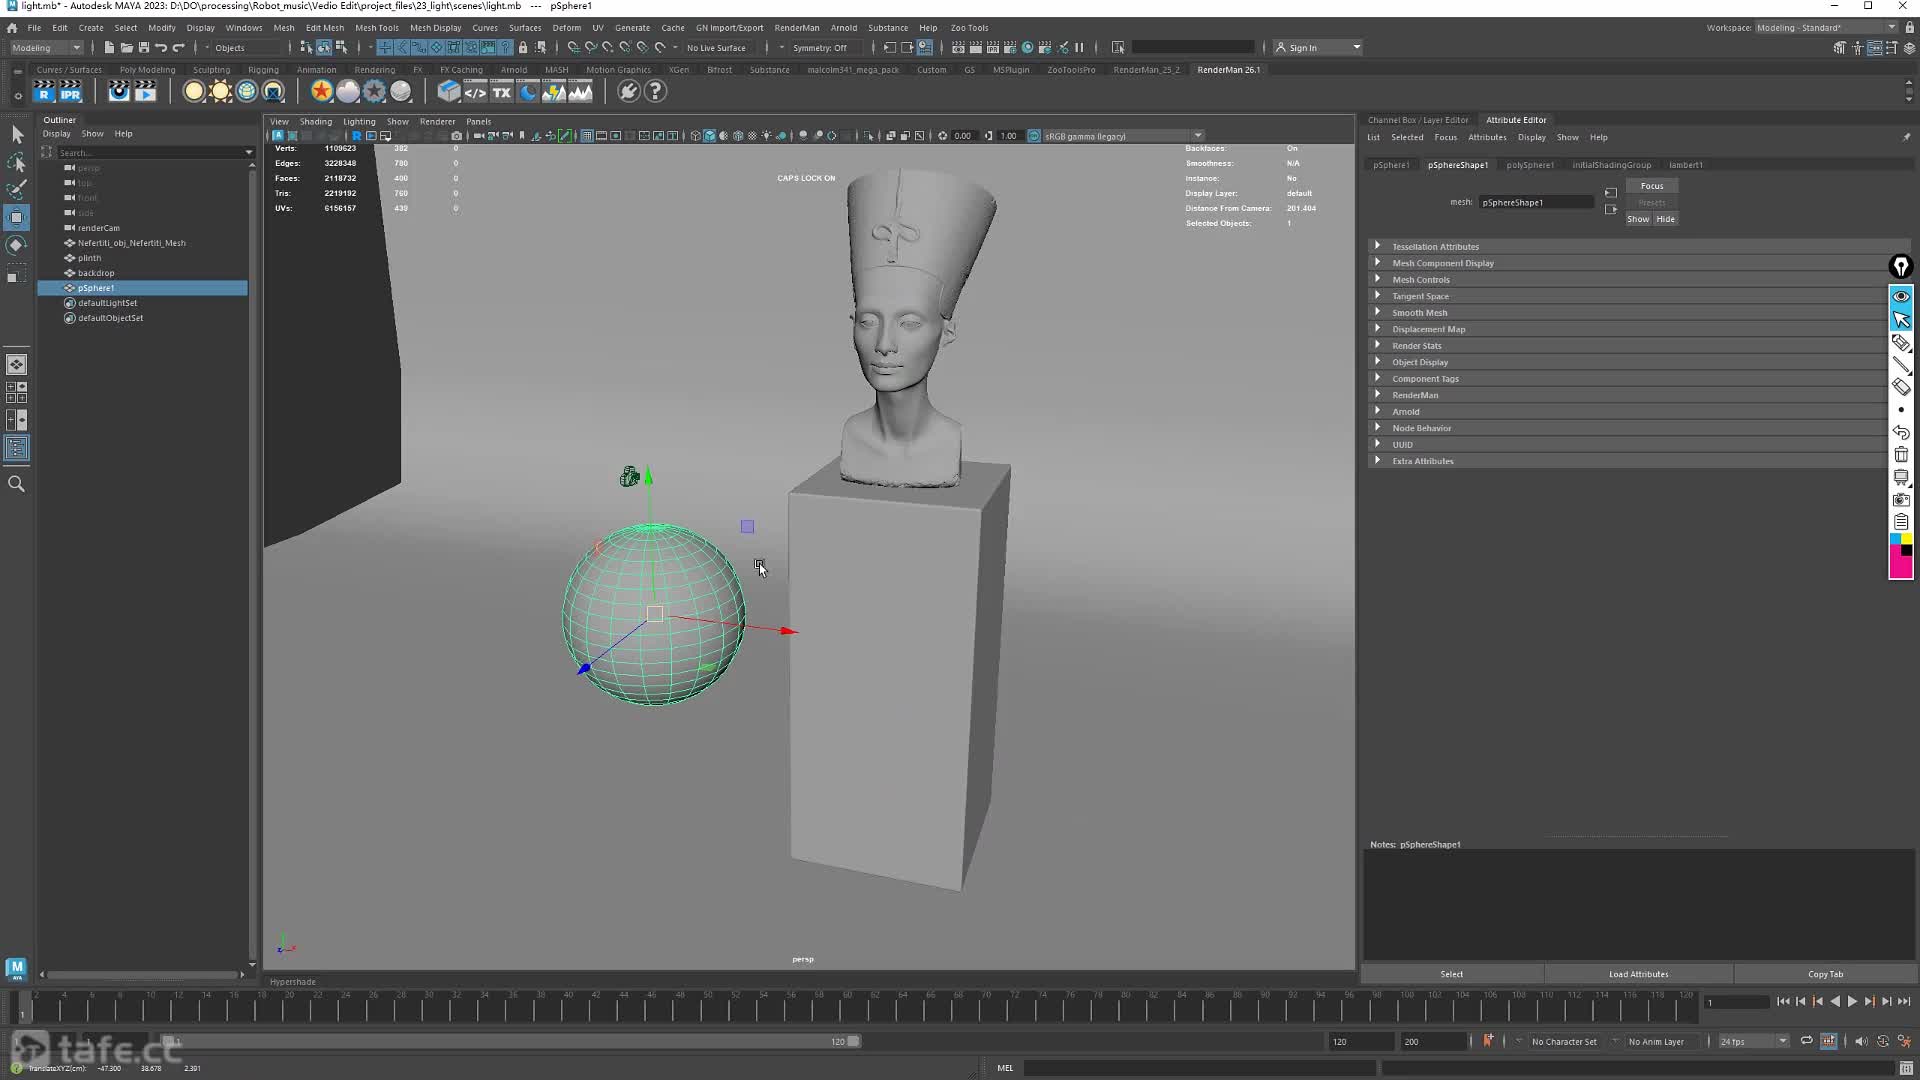Viewport: 1920px width, 1080px height.
Task: Start a RenderMan render with the R shelf icon
Action: coord(44,92)
